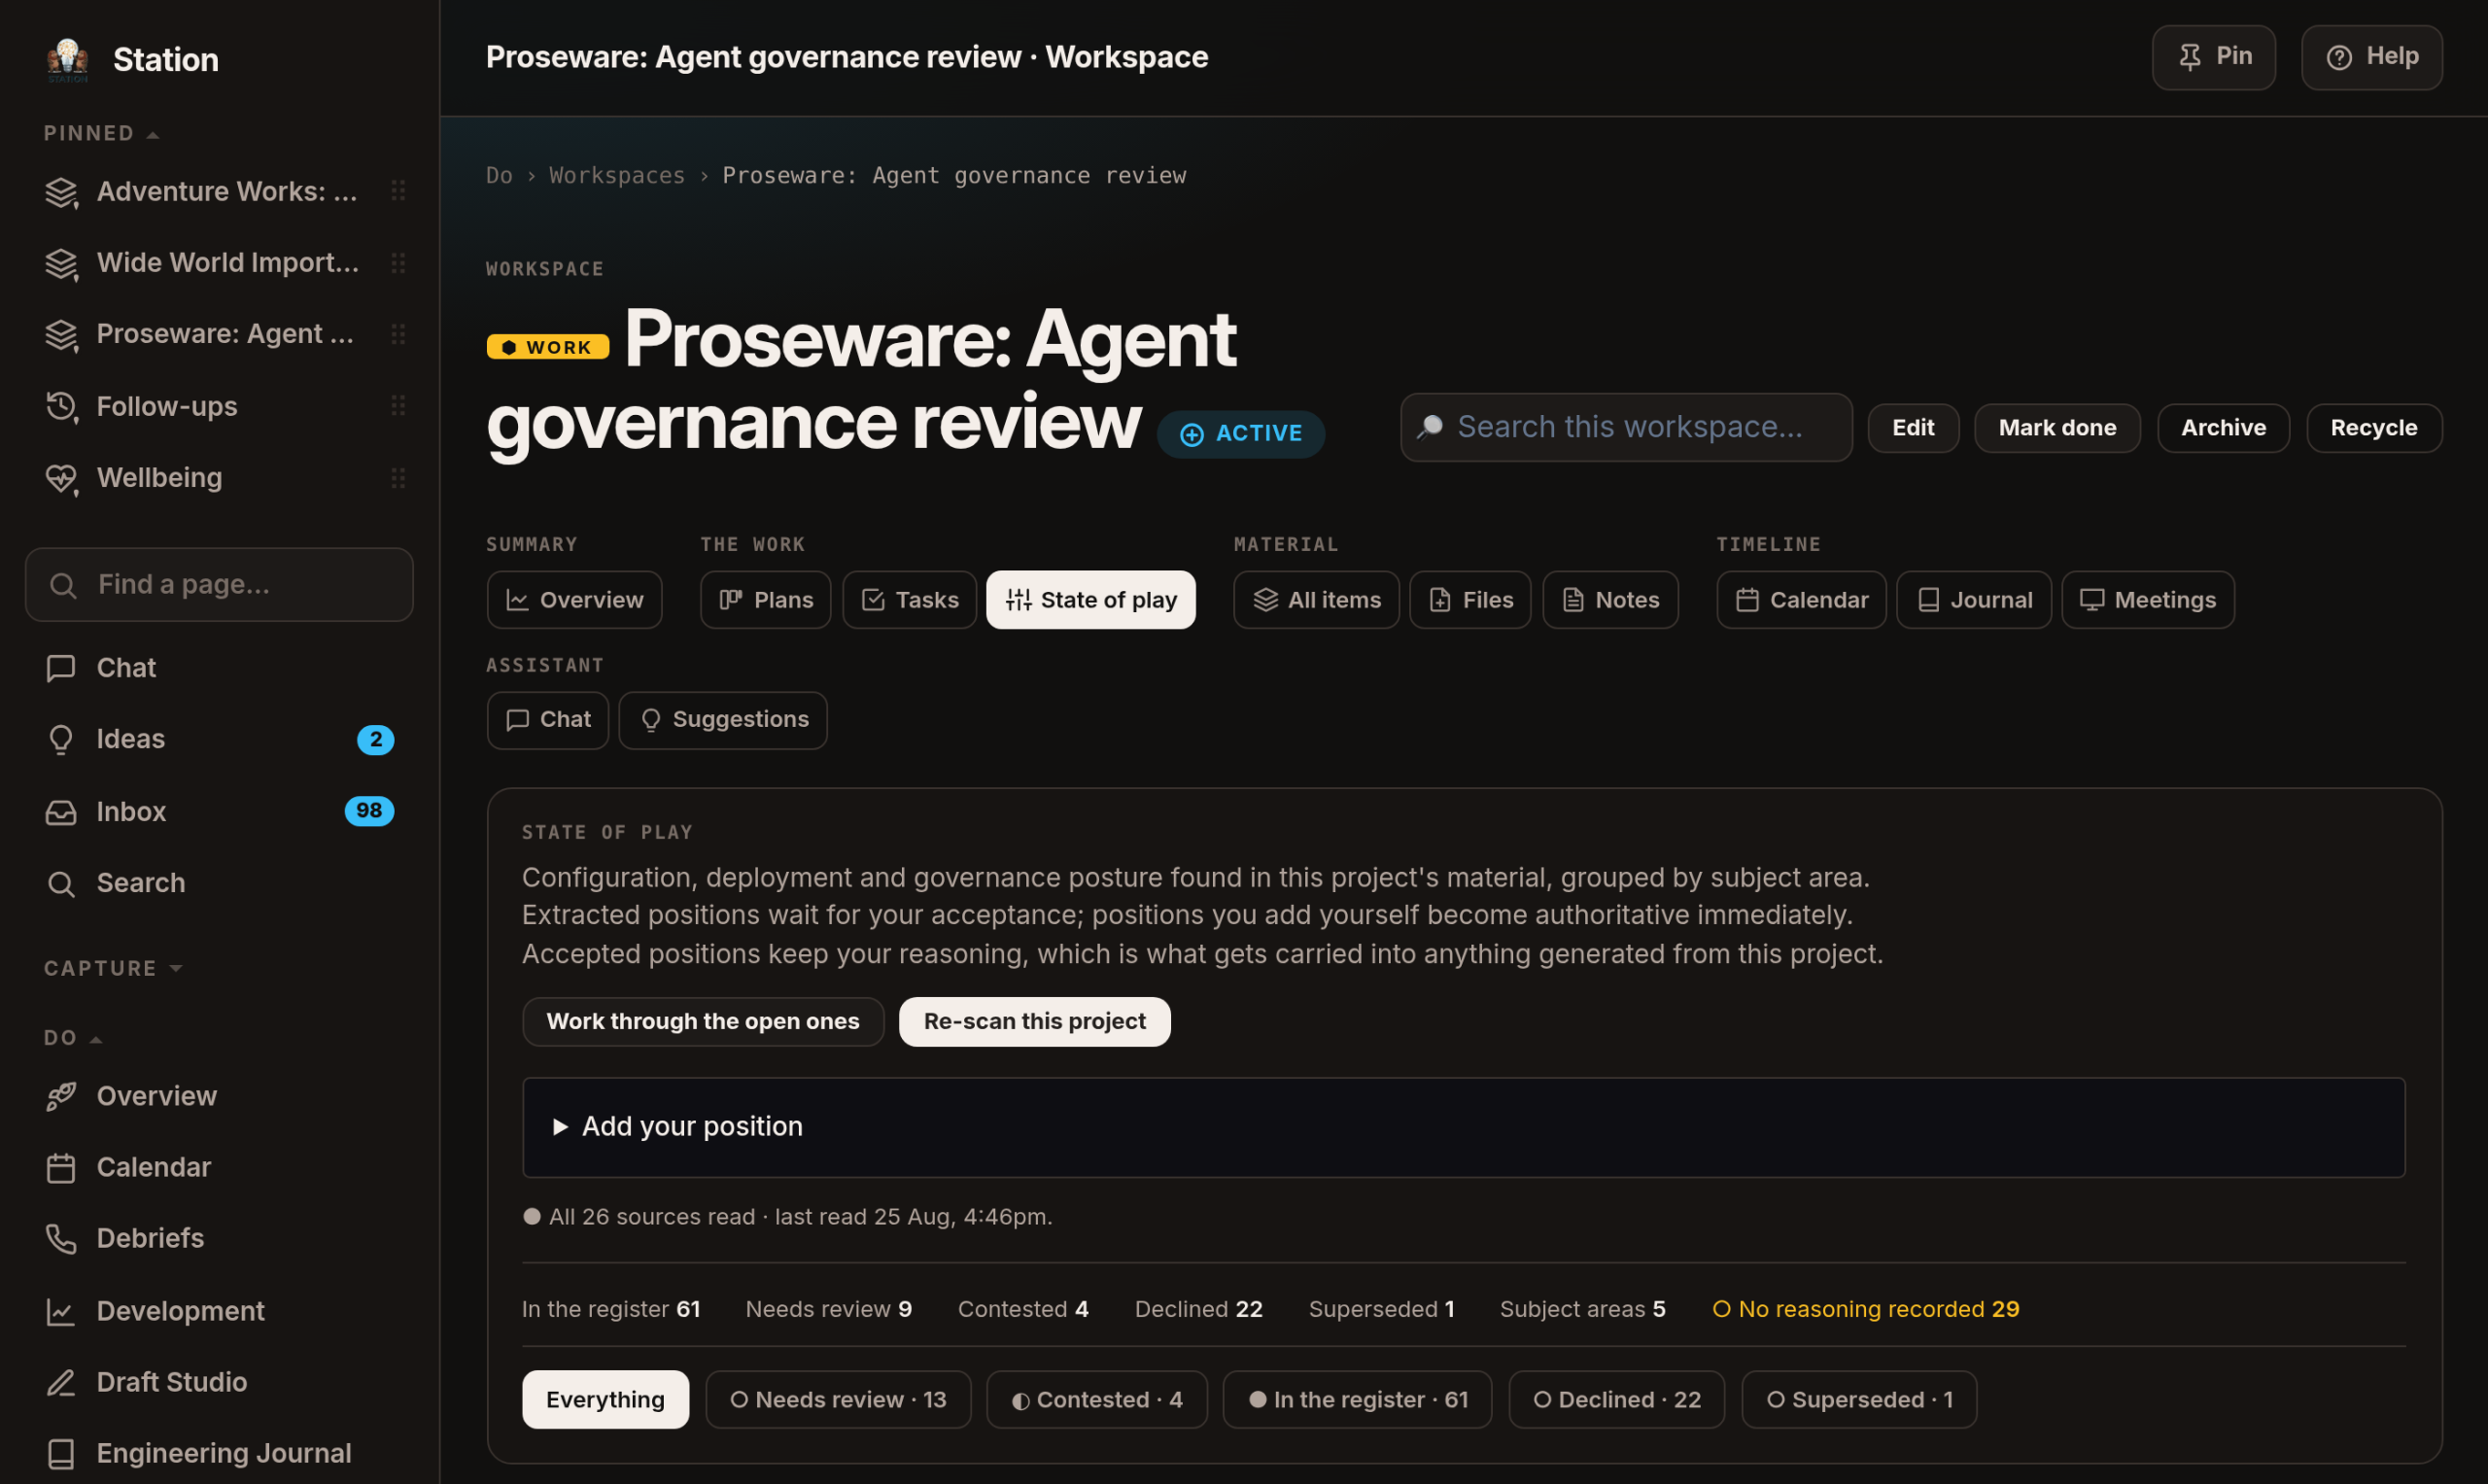The width and height of the screenshot is (2488, 1484).
Task: Click Workspaces breadcrumb link
Action: tap(616, 175)
